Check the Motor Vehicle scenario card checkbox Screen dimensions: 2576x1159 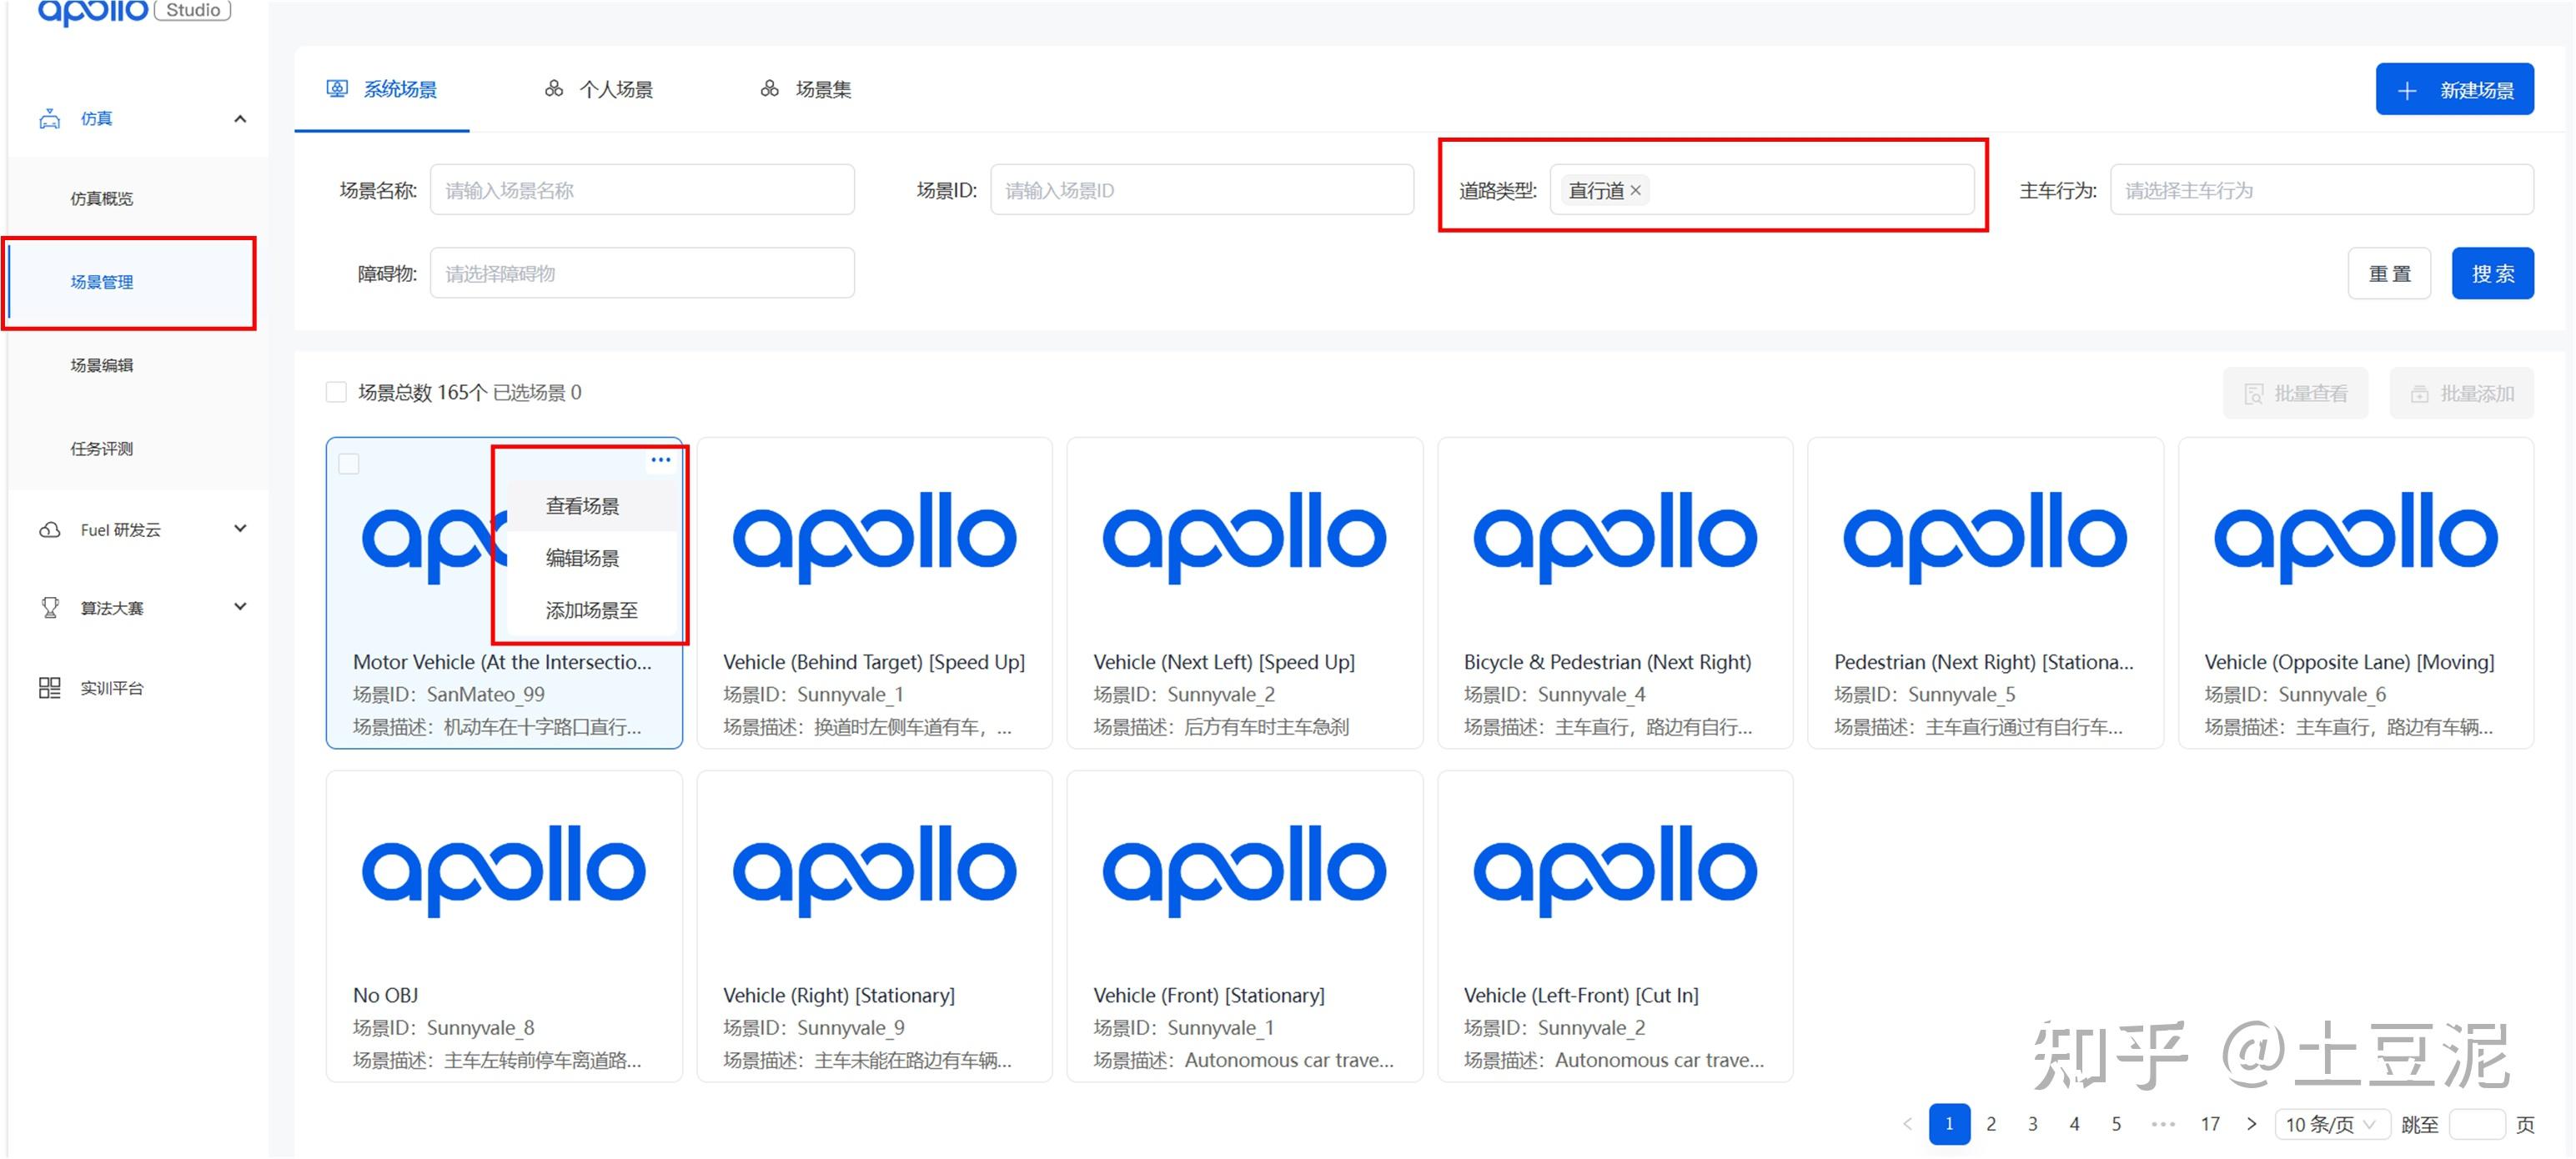[349, 464]
